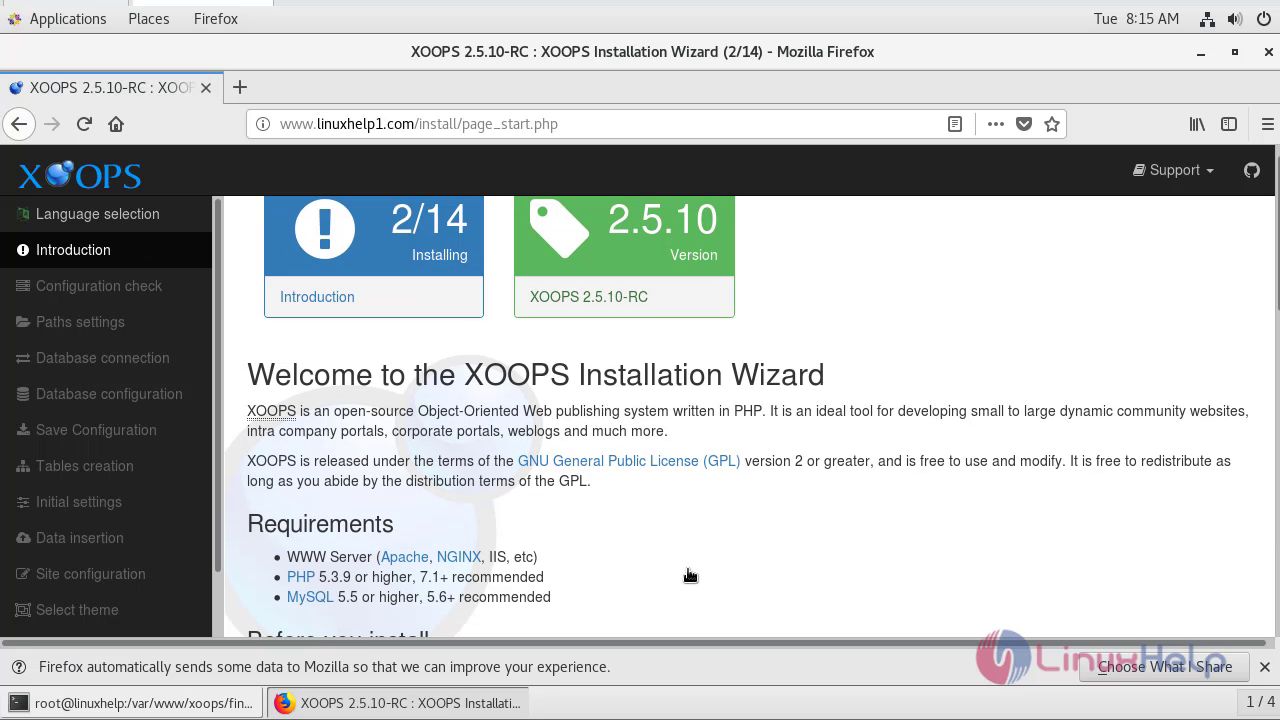Image resolution: width=1280 pixels, height=720 pixels.
Task: Open the network icon in system tray
Action: [x=1208, y=19]
